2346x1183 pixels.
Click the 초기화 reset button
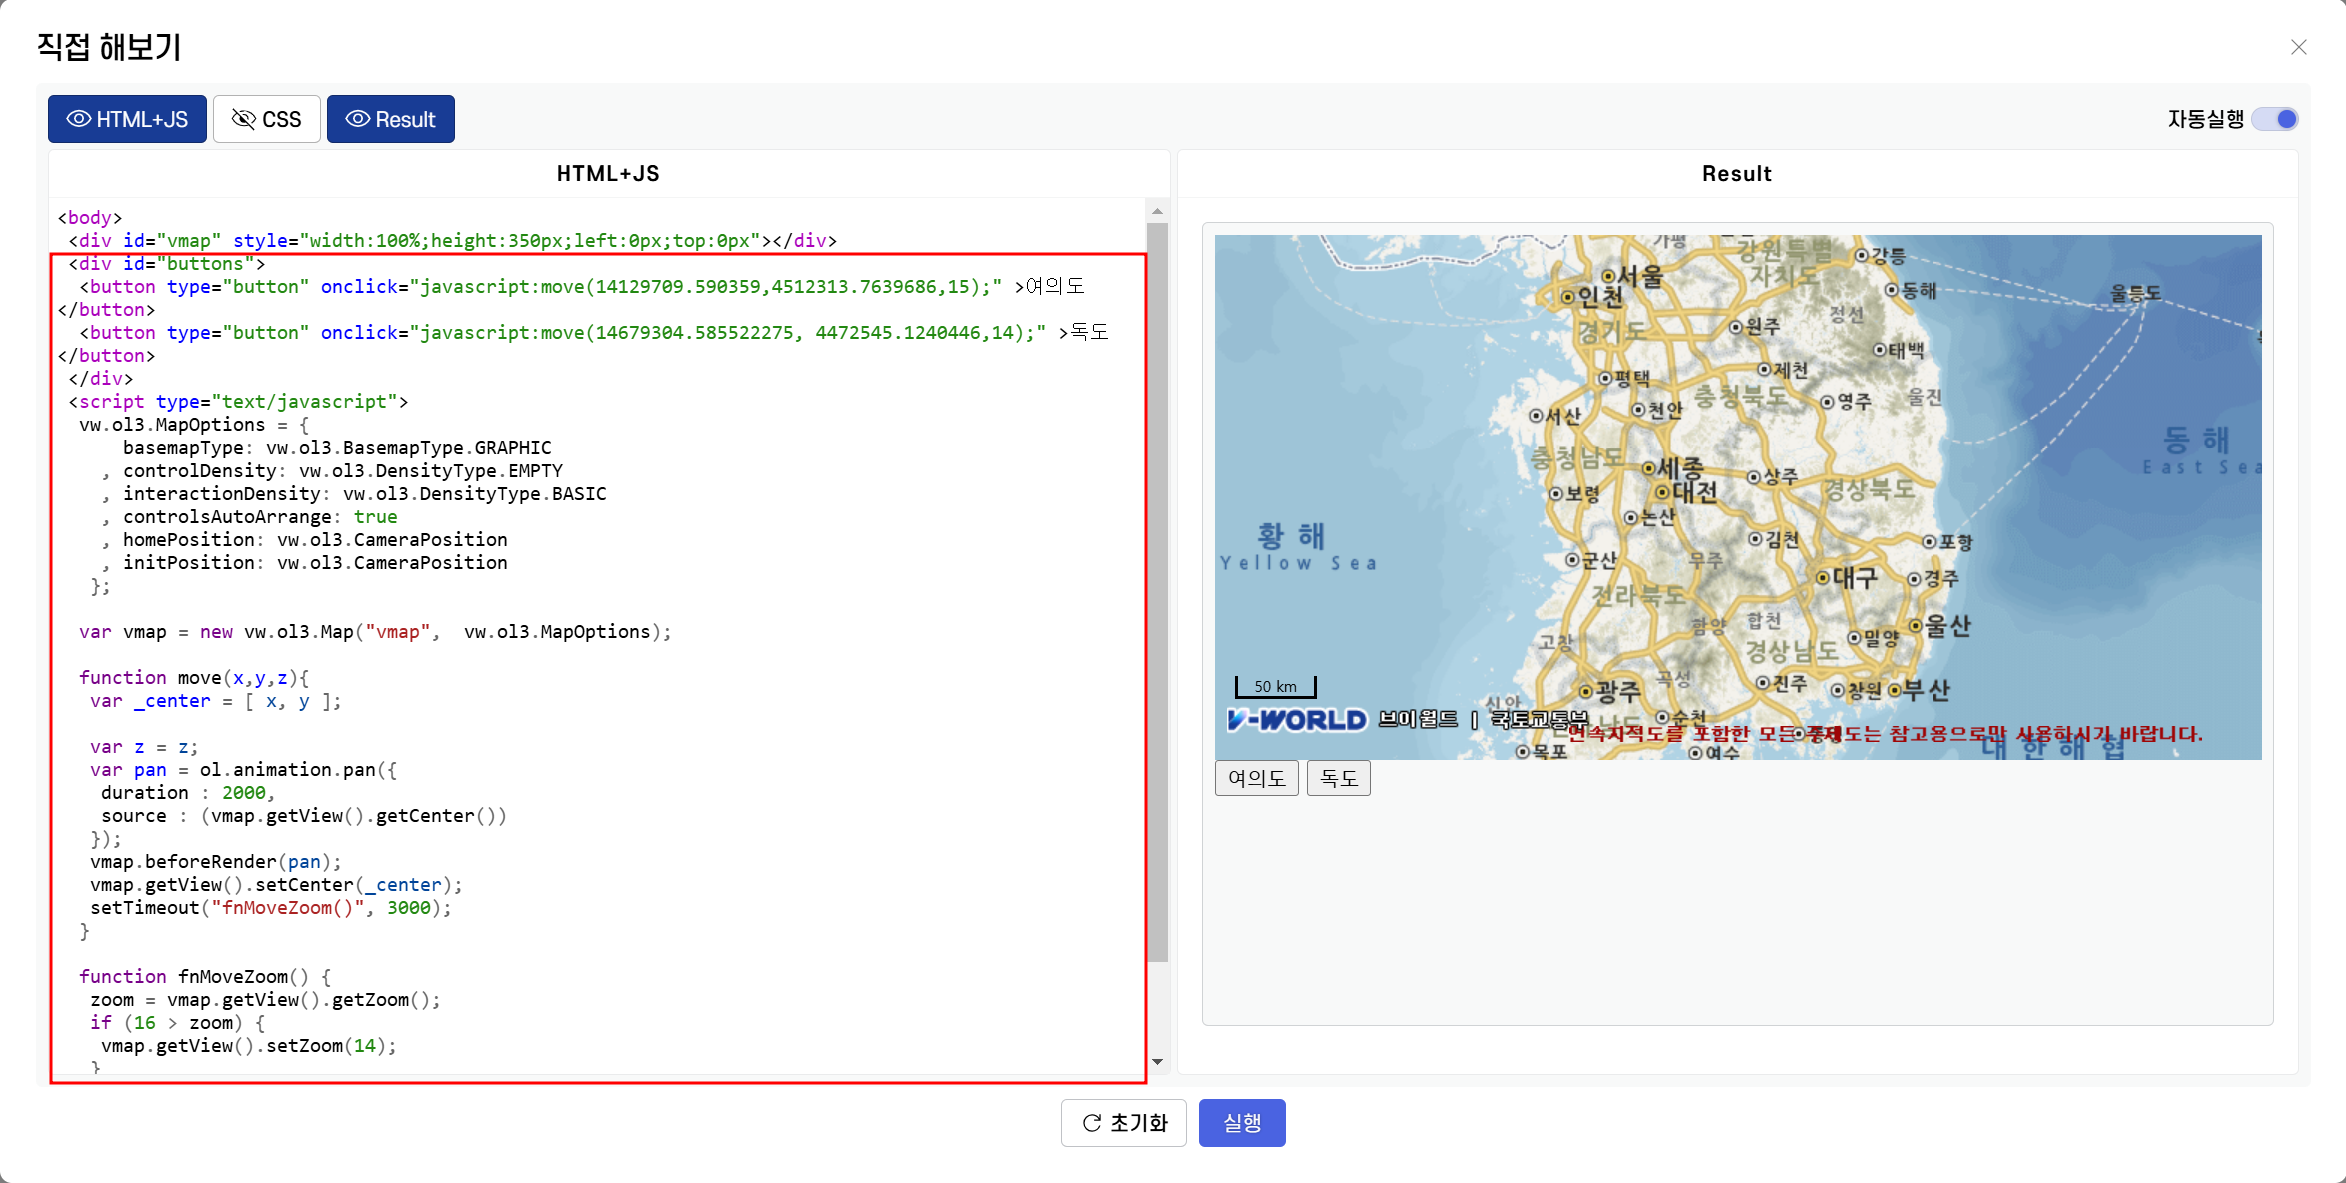1123,1123
